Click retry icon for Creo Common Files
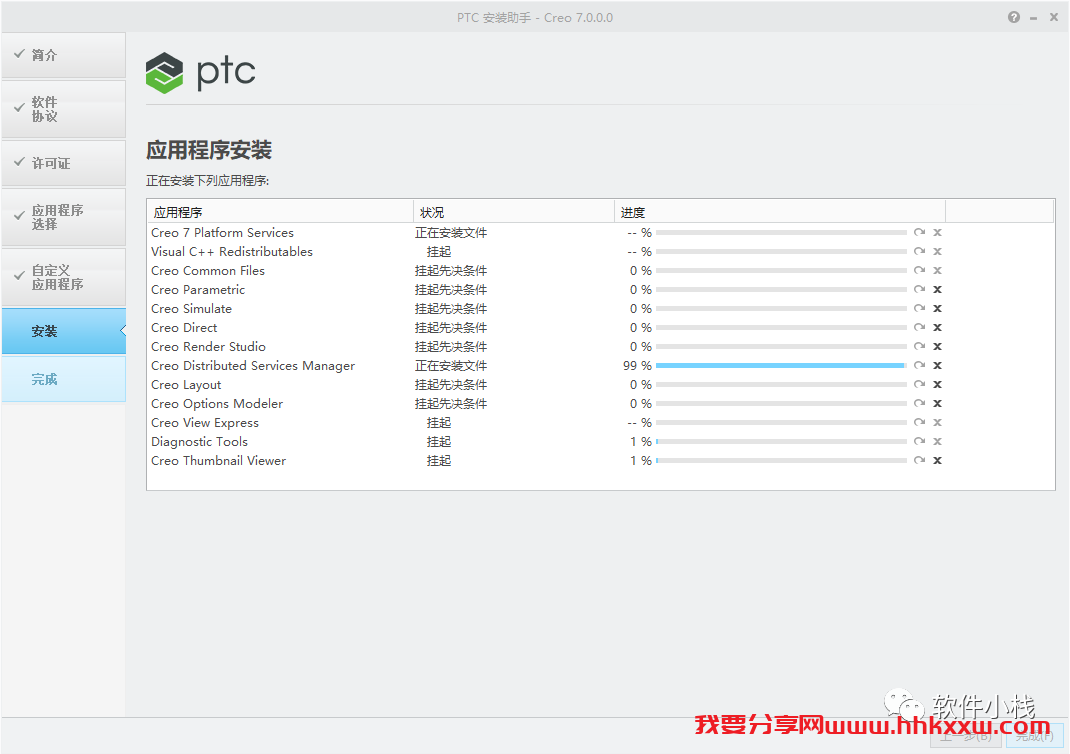The height and width of the screenshot is (754, 1070). click(x=919, y=271)
